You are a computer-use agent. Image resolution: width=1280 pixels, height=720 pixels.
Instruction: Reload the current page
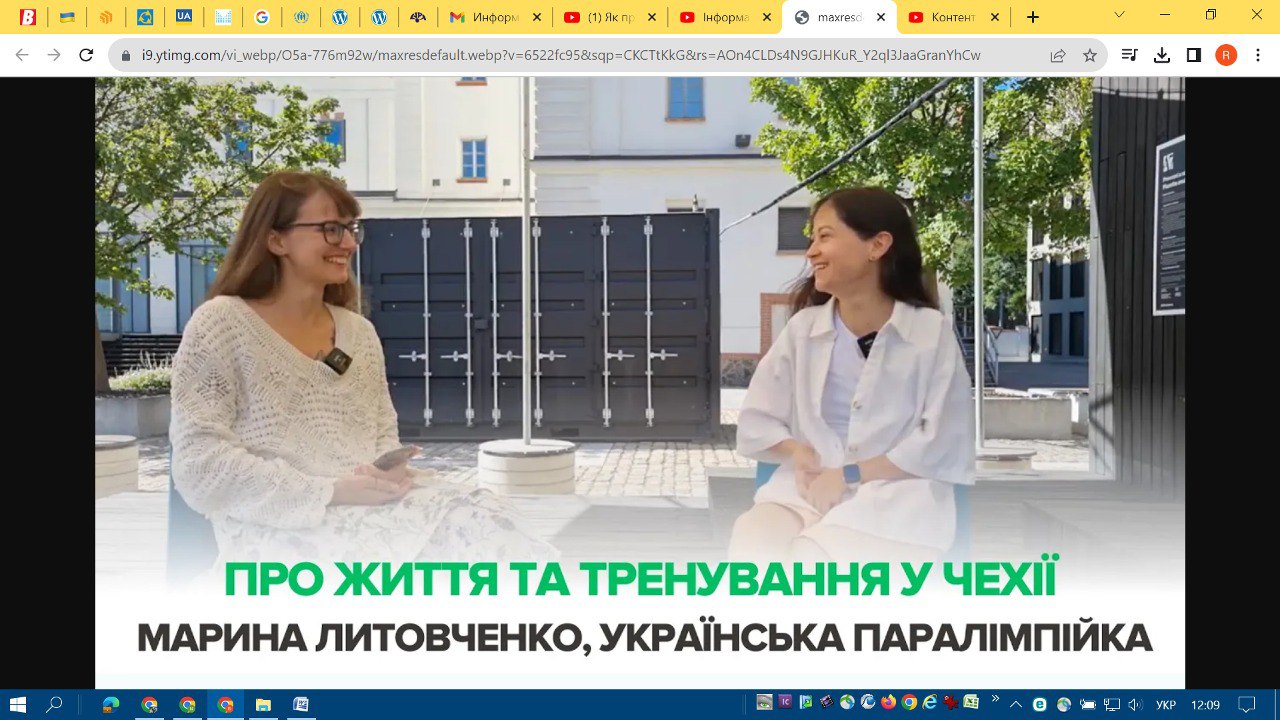86,56
